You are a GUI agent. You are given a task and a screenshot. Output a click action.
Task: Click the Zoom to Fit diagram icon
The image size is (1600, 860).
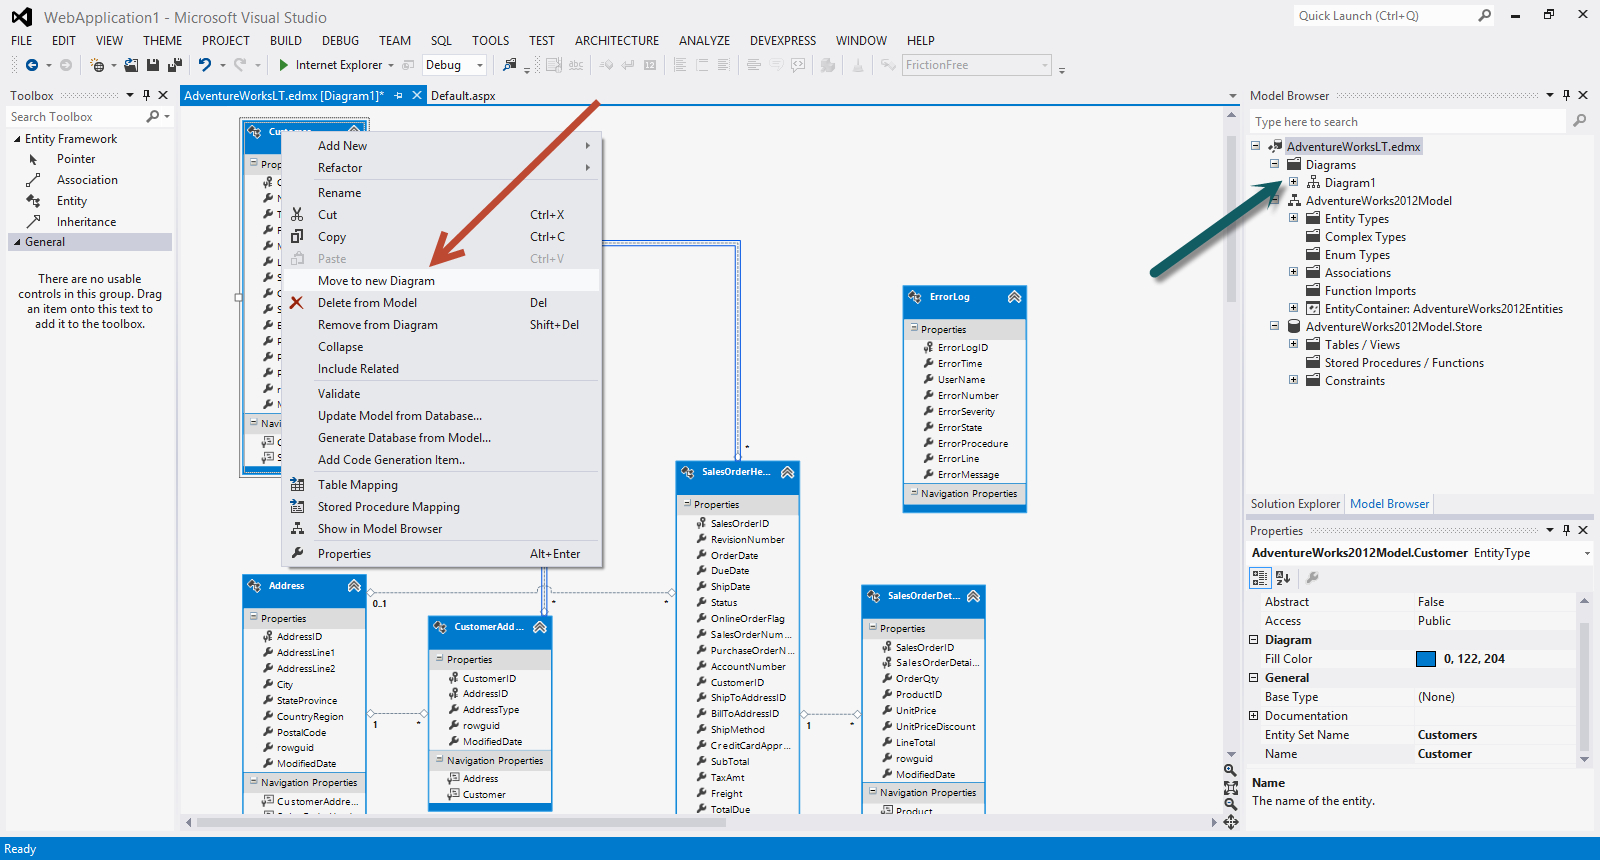pyautogui.click(x=1230, y=787)
